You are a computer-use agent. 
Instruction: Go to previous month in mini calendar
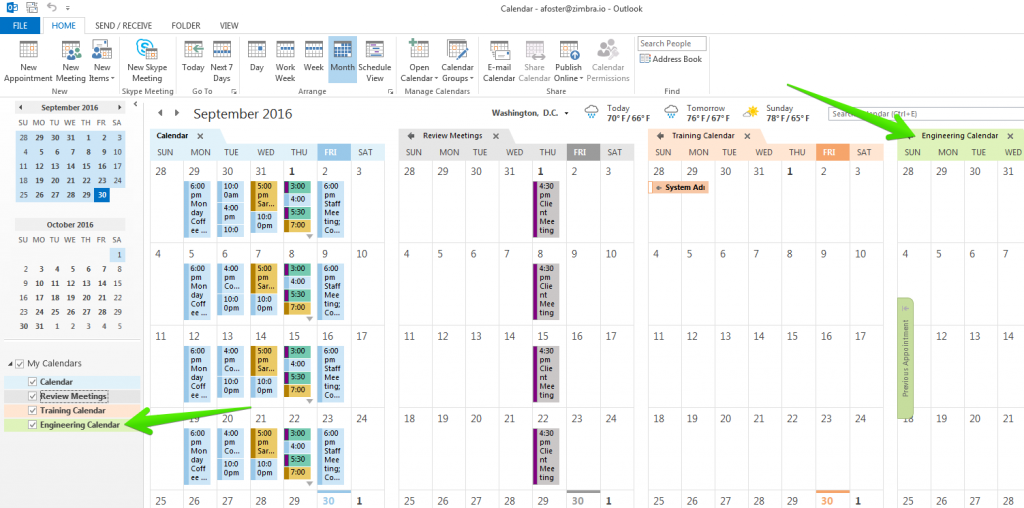[x=20, y=107]
